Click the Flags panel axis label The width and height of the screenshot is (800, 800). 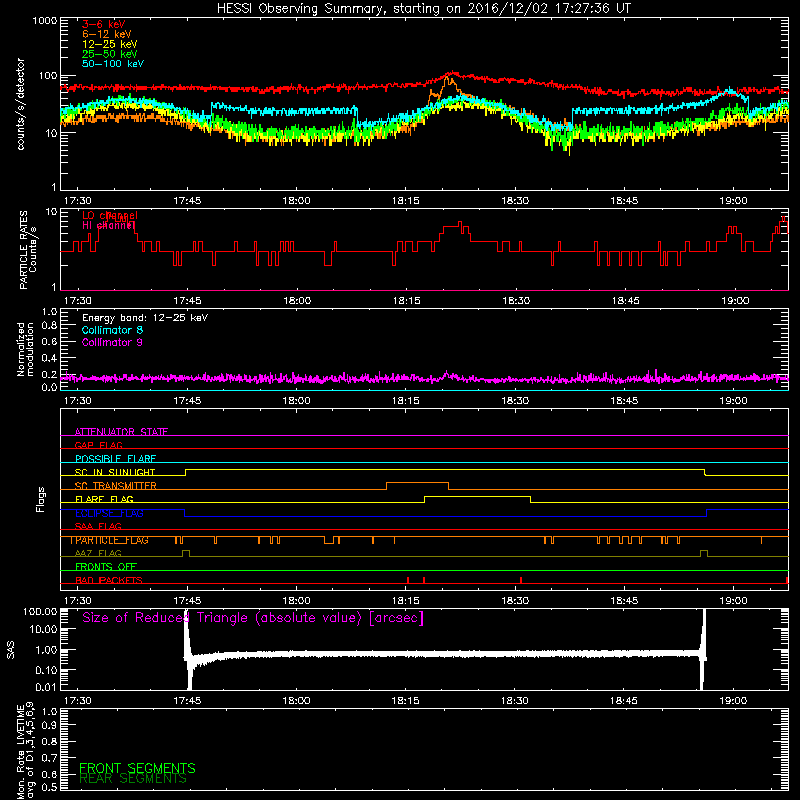pyautogui.click(x=41, y=499)
